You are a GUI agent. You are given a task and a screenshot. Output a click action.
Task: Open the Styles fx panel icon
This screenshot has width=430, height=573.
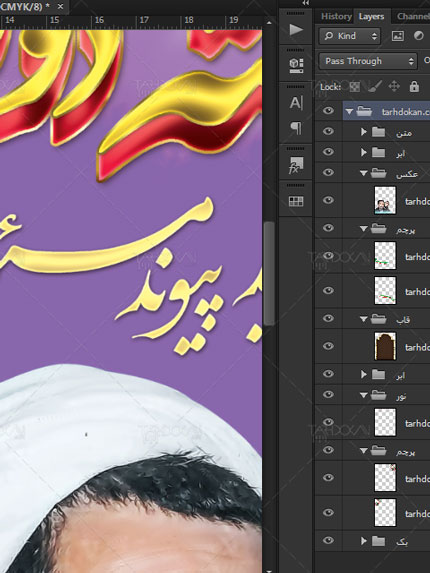tap(296, 165)
